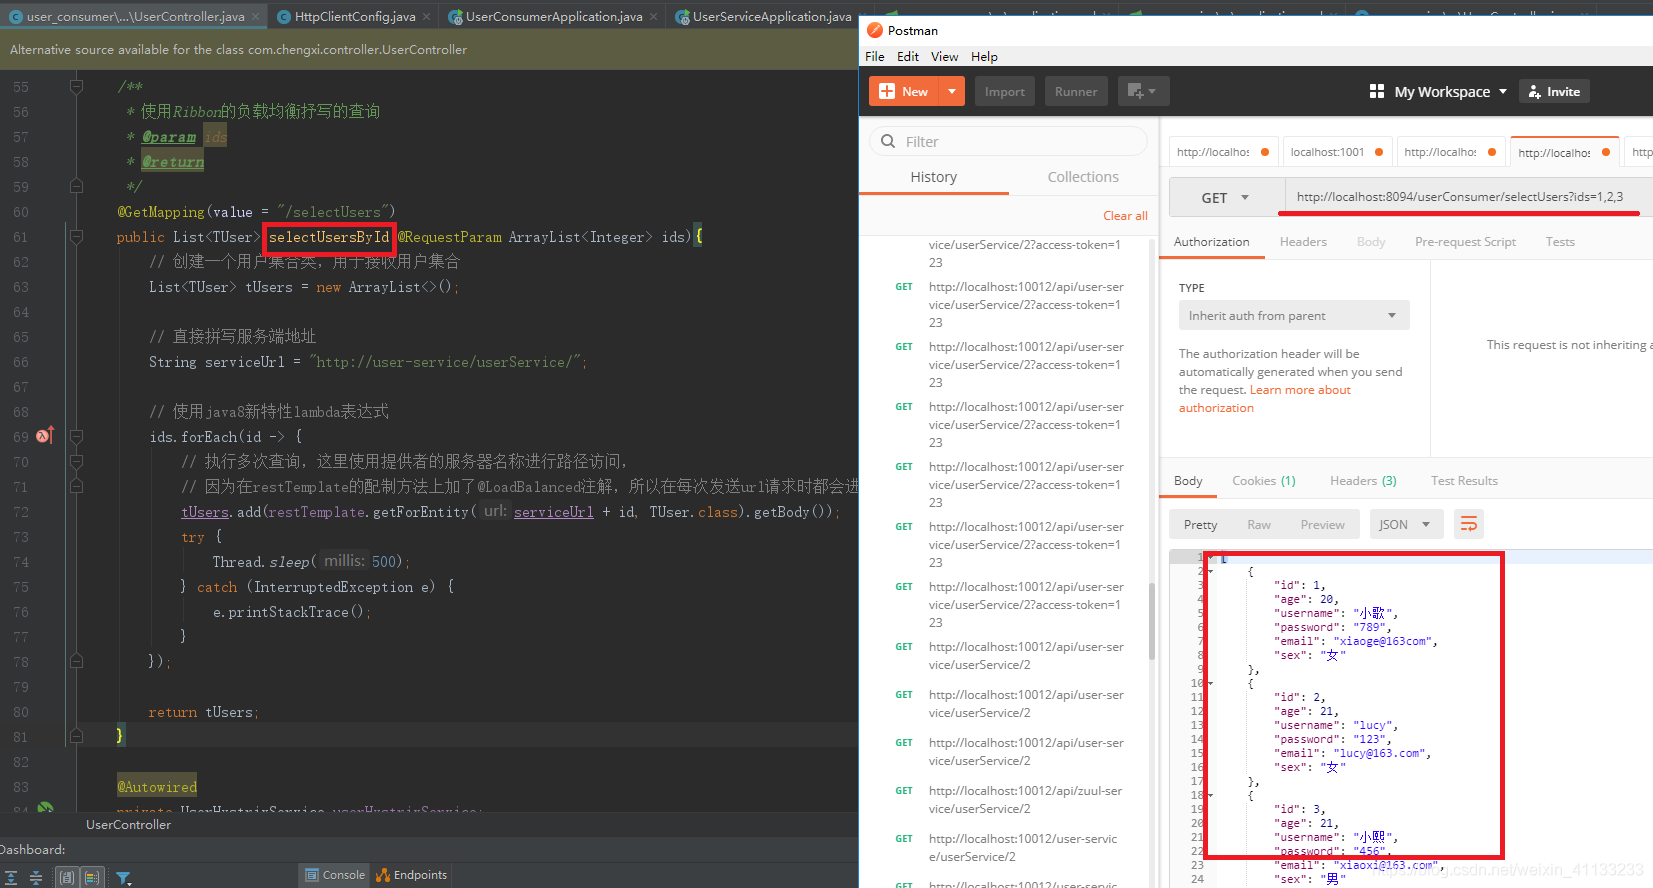This screenshot has width=1653, height=888.
Task: Select the response Body tab
Action: pyautogui.click(x=1188, y=481)
